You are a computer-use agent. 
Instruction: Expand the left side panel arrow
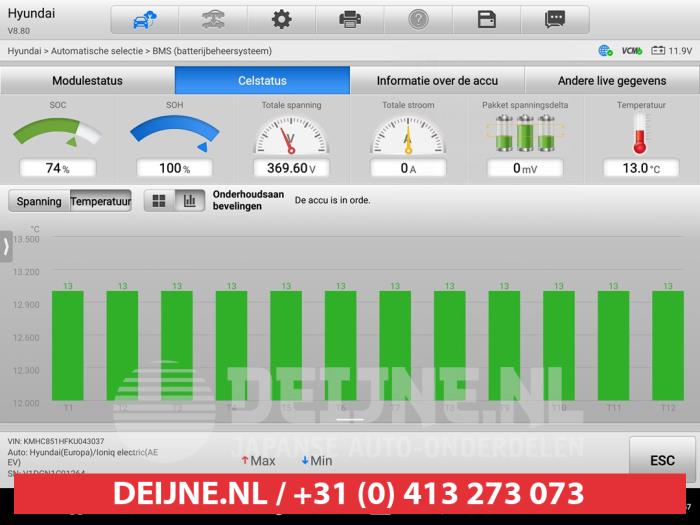(6, 246)
